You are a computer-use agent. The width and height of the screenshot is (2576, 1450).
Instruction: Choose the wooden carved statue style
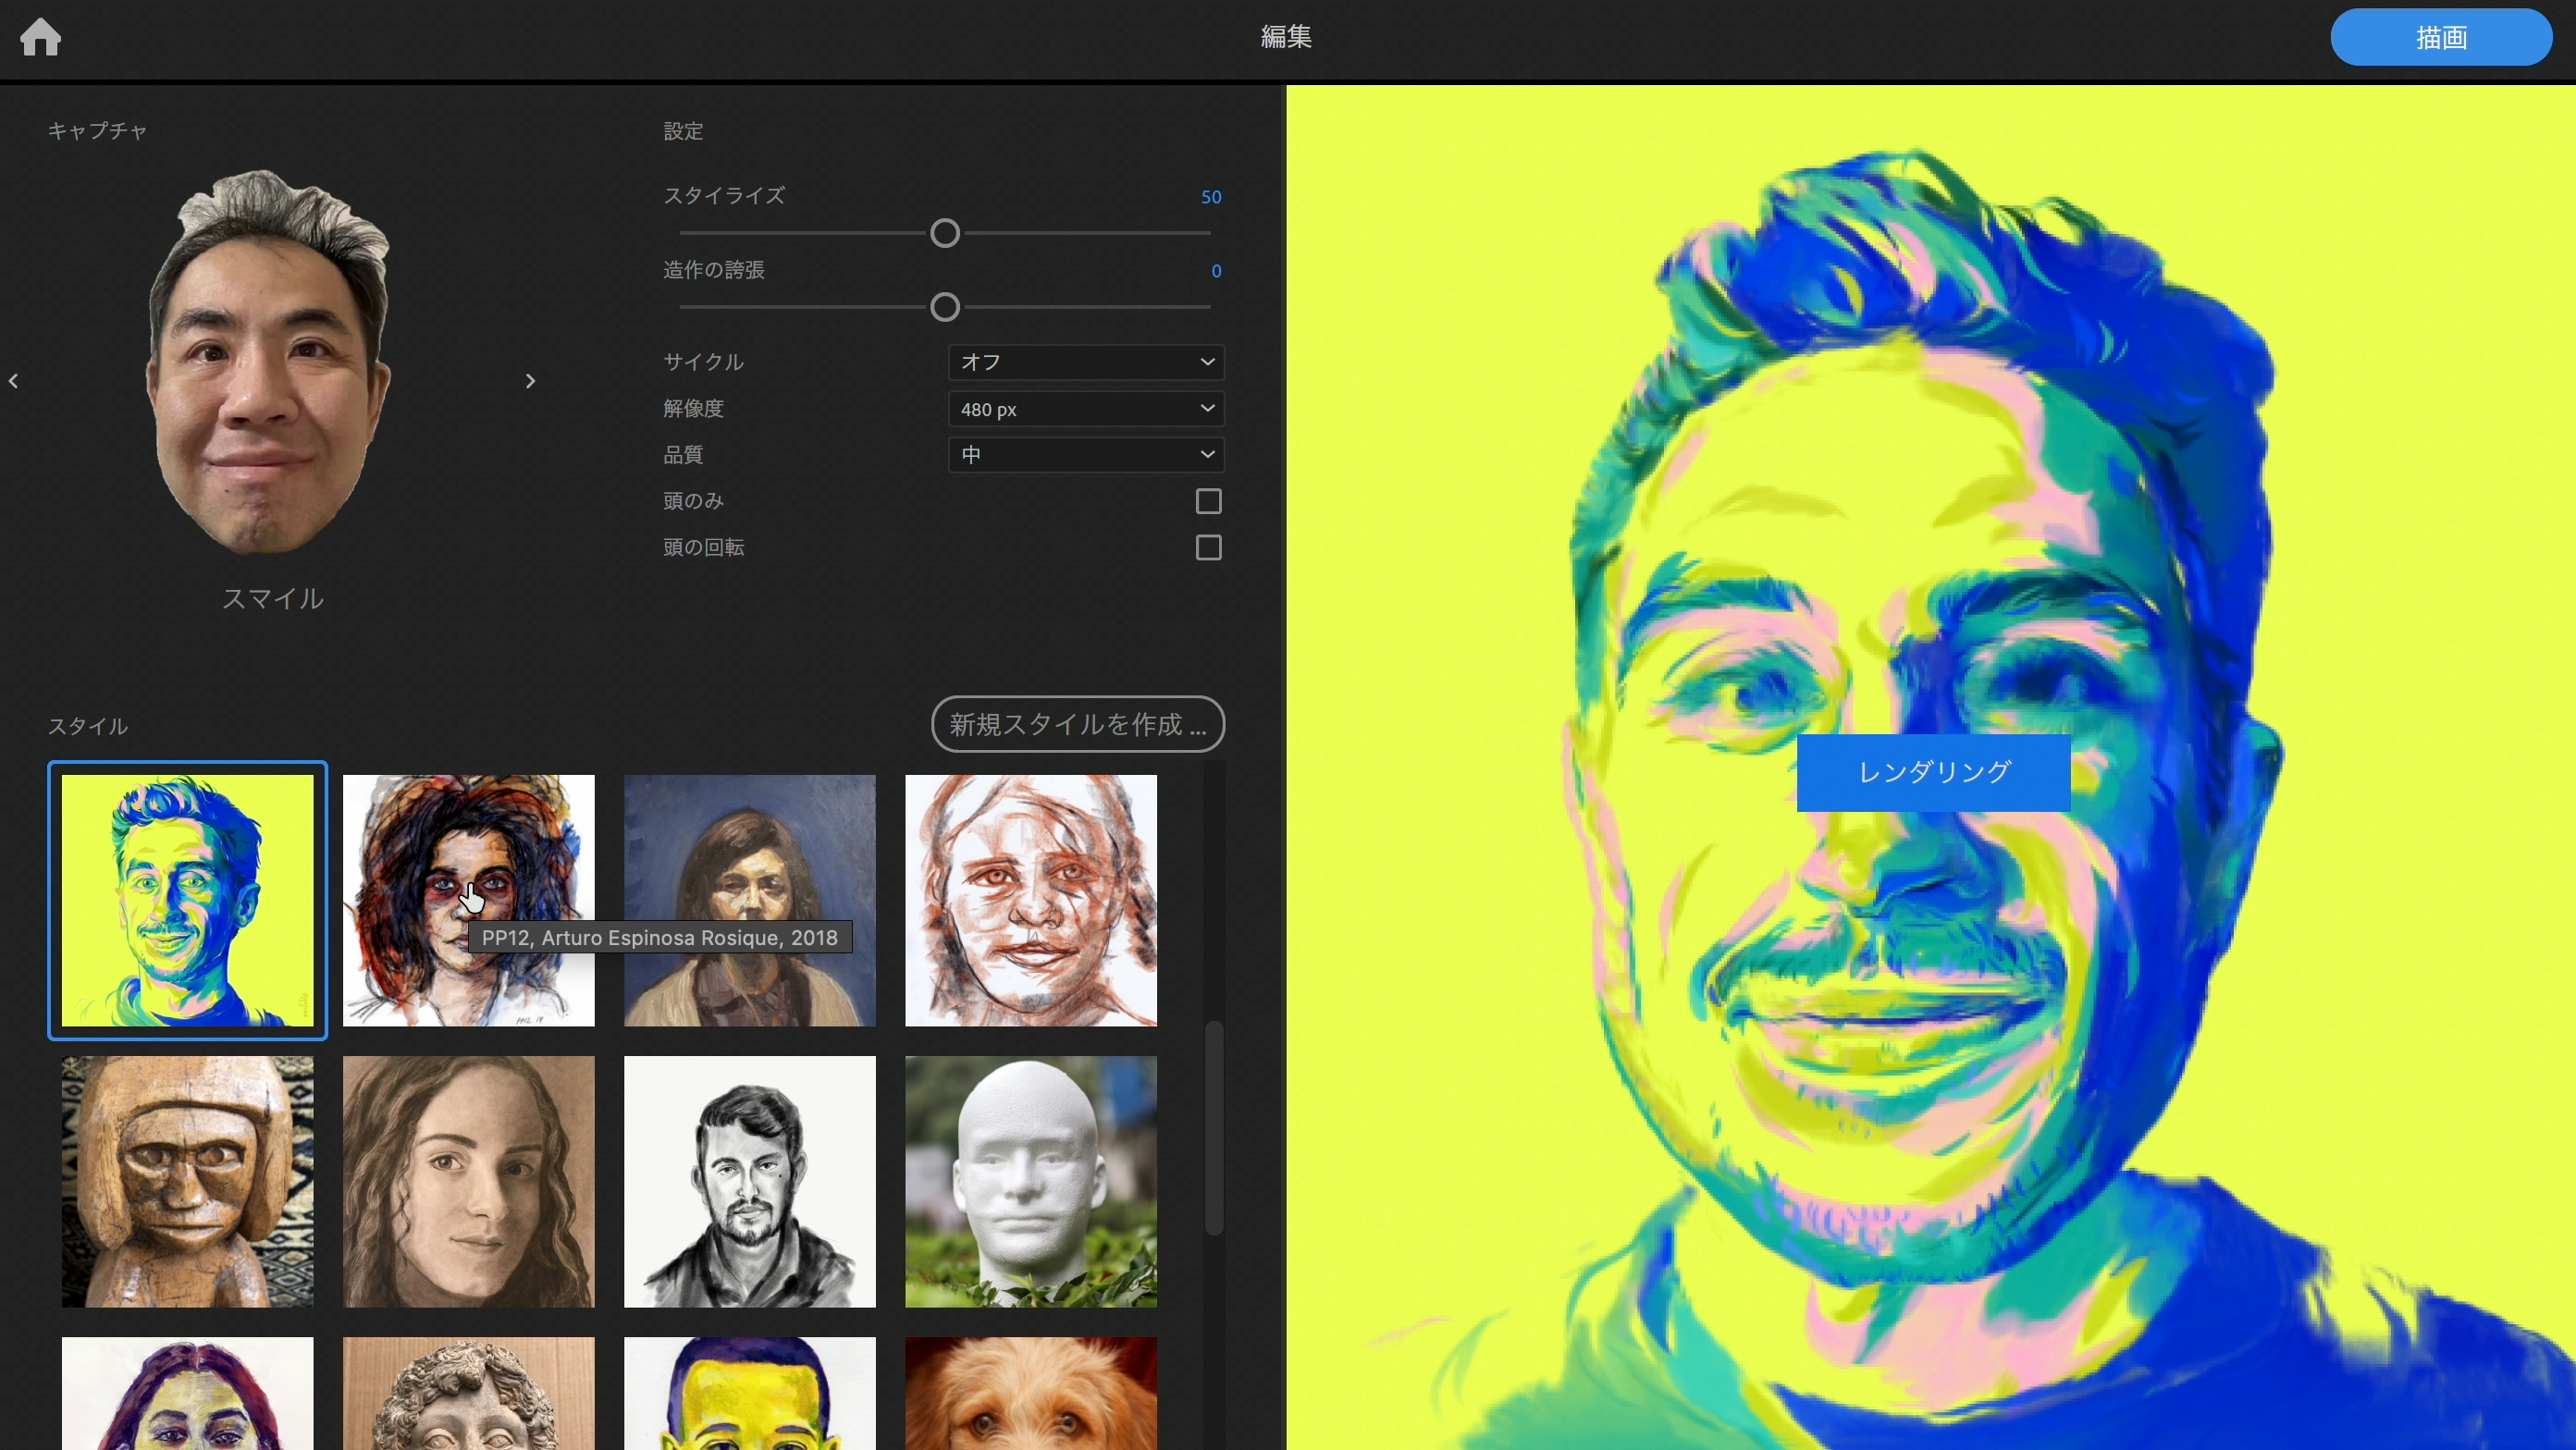(x=187, y=1181)
